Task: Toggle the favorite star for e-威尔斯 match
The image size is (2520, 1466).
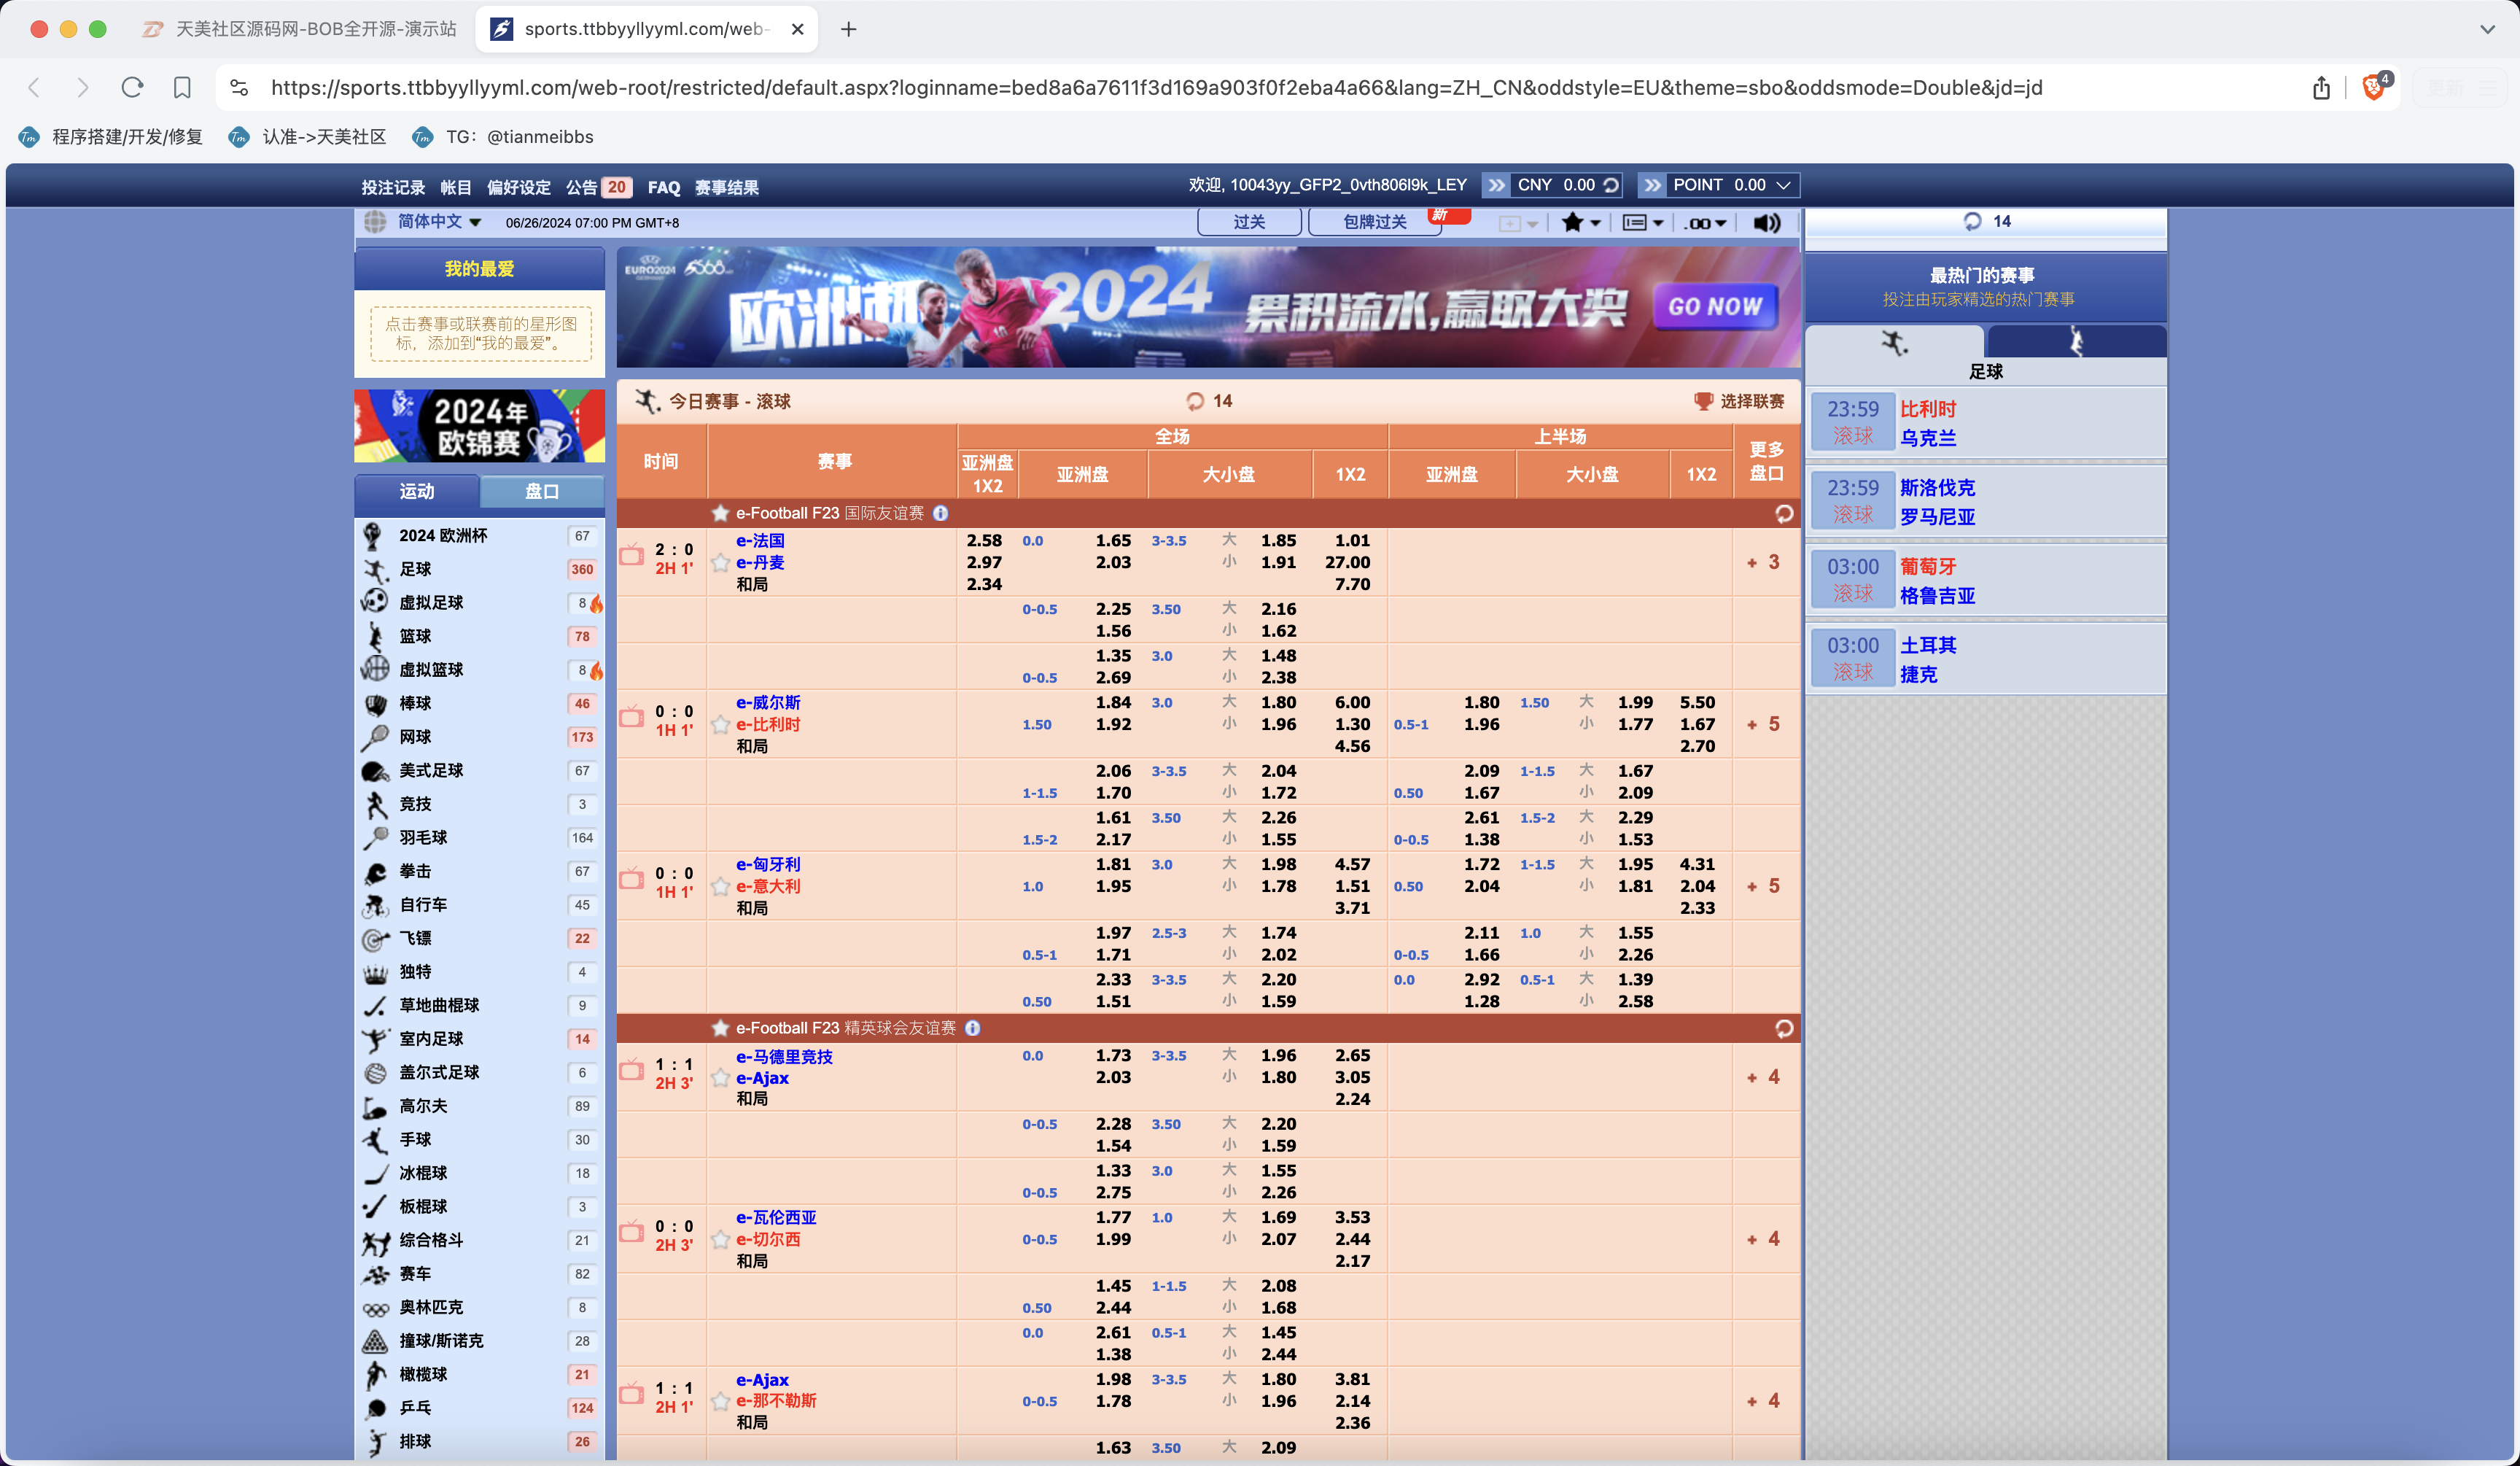Action: [720, 724]
